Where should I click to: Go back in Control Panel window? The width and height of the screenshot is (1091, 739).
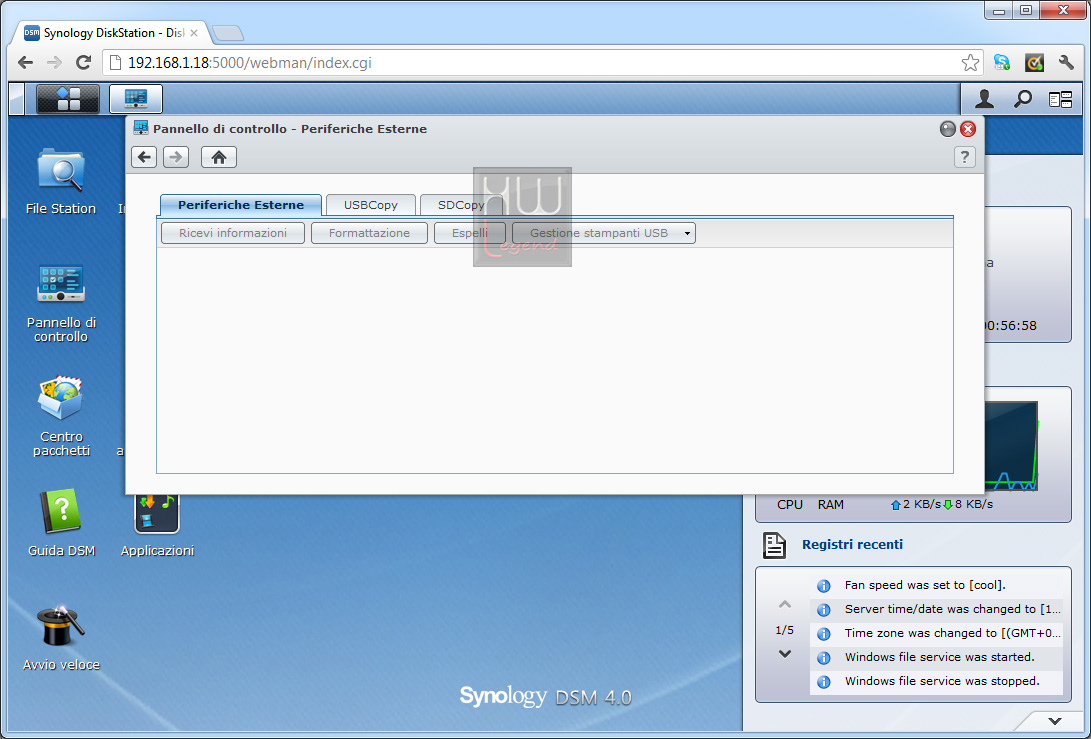coord(144,157)
